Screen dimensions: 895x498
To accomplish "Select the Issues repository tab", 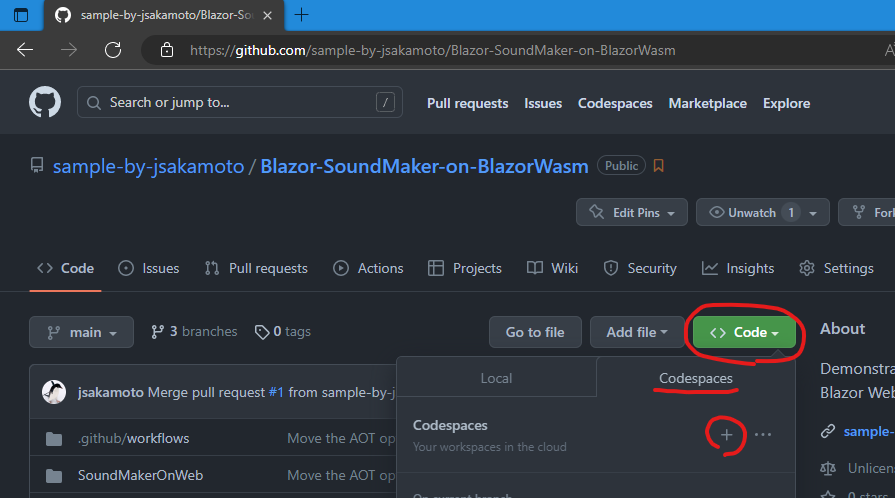I will point(148,268).
